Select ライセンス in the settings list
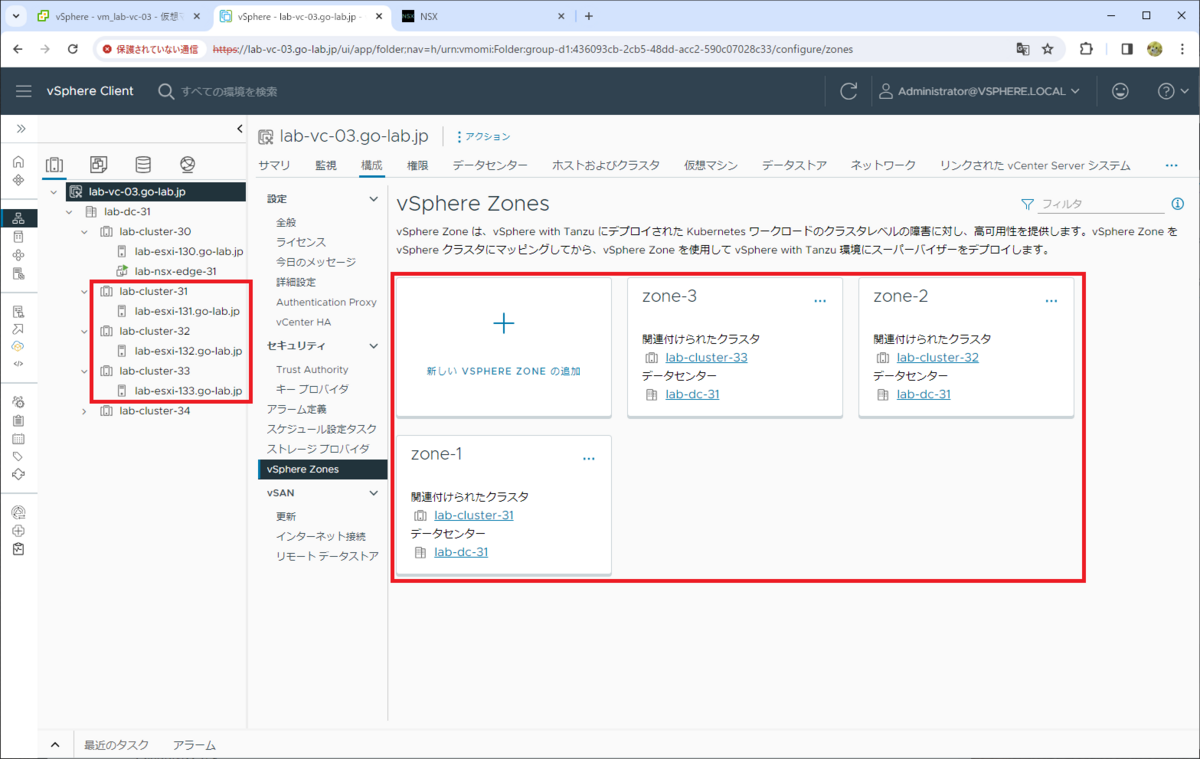Image resolution: width=1200 pixels, height=759 pixels. pos(301,242)
